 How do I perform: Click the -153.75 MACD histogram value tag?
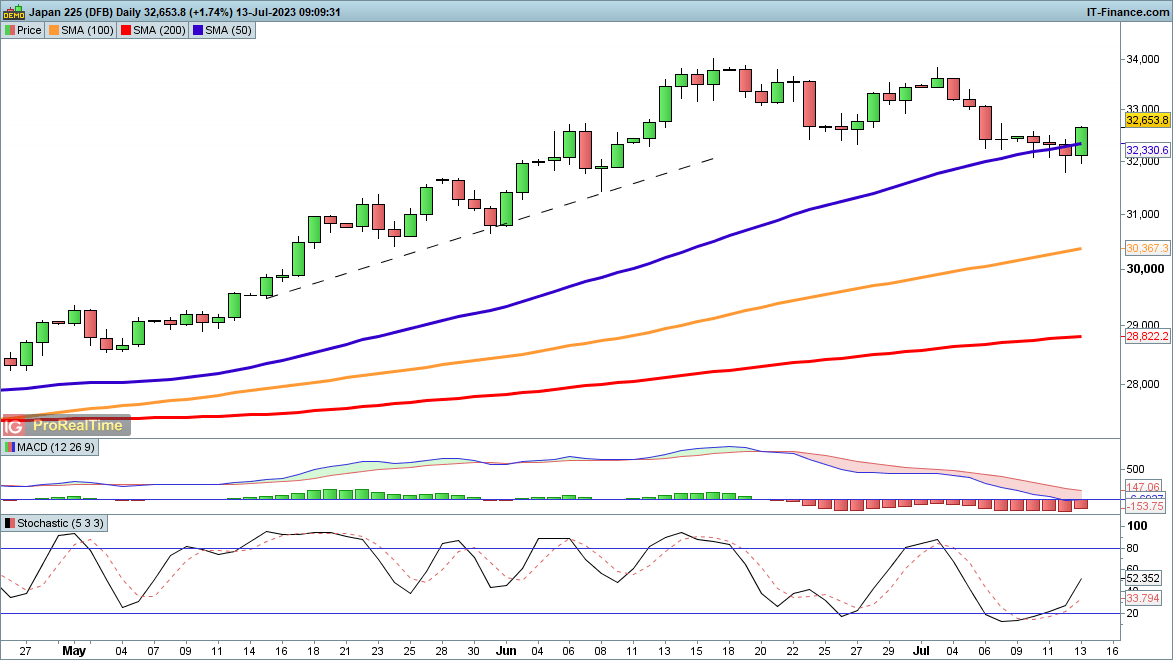coord(1145,507)
